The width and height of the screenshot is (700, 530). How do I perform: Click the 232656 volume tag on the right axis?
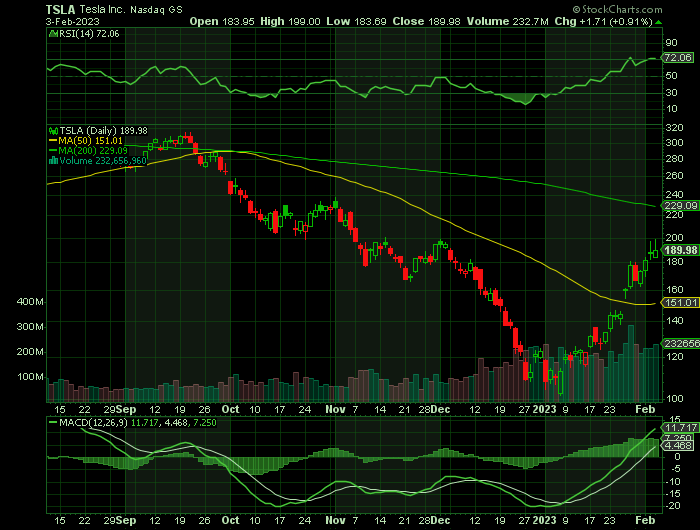point(681,344)
